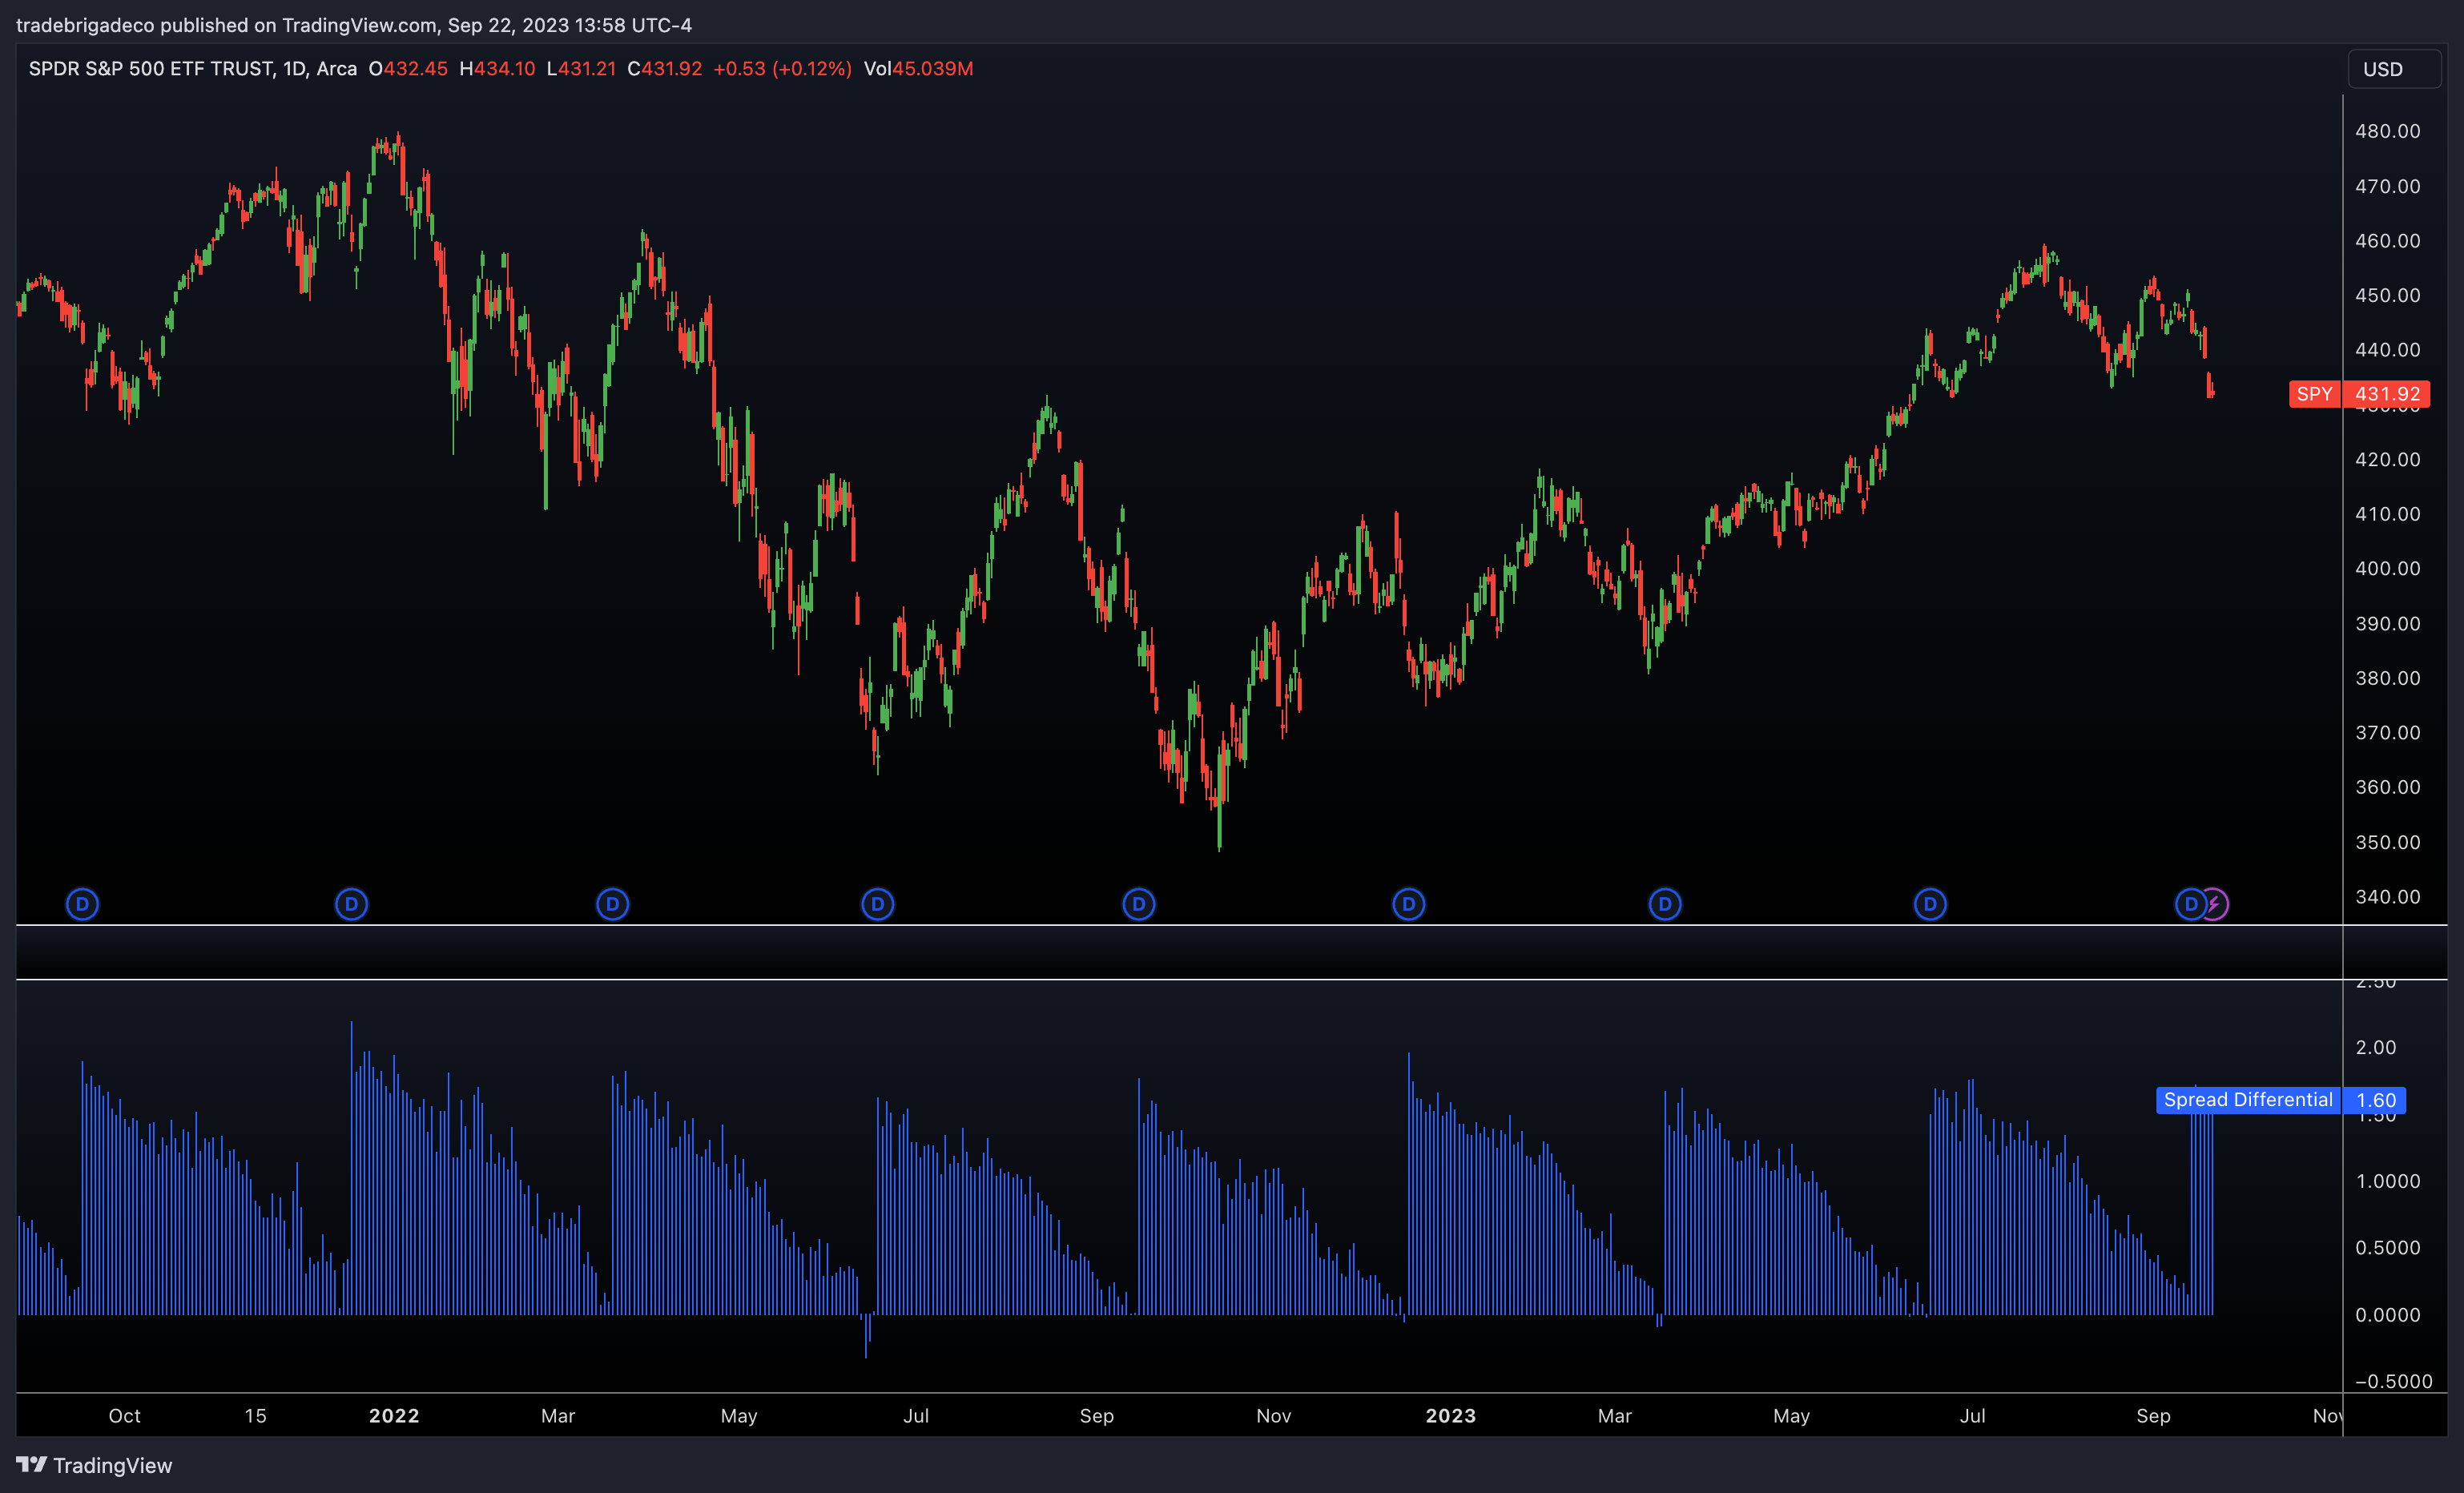This screenshot has width=2464, height=1493.
Task: Click the dividend marker near September 2022
Action: click(x=1138, y=904)
